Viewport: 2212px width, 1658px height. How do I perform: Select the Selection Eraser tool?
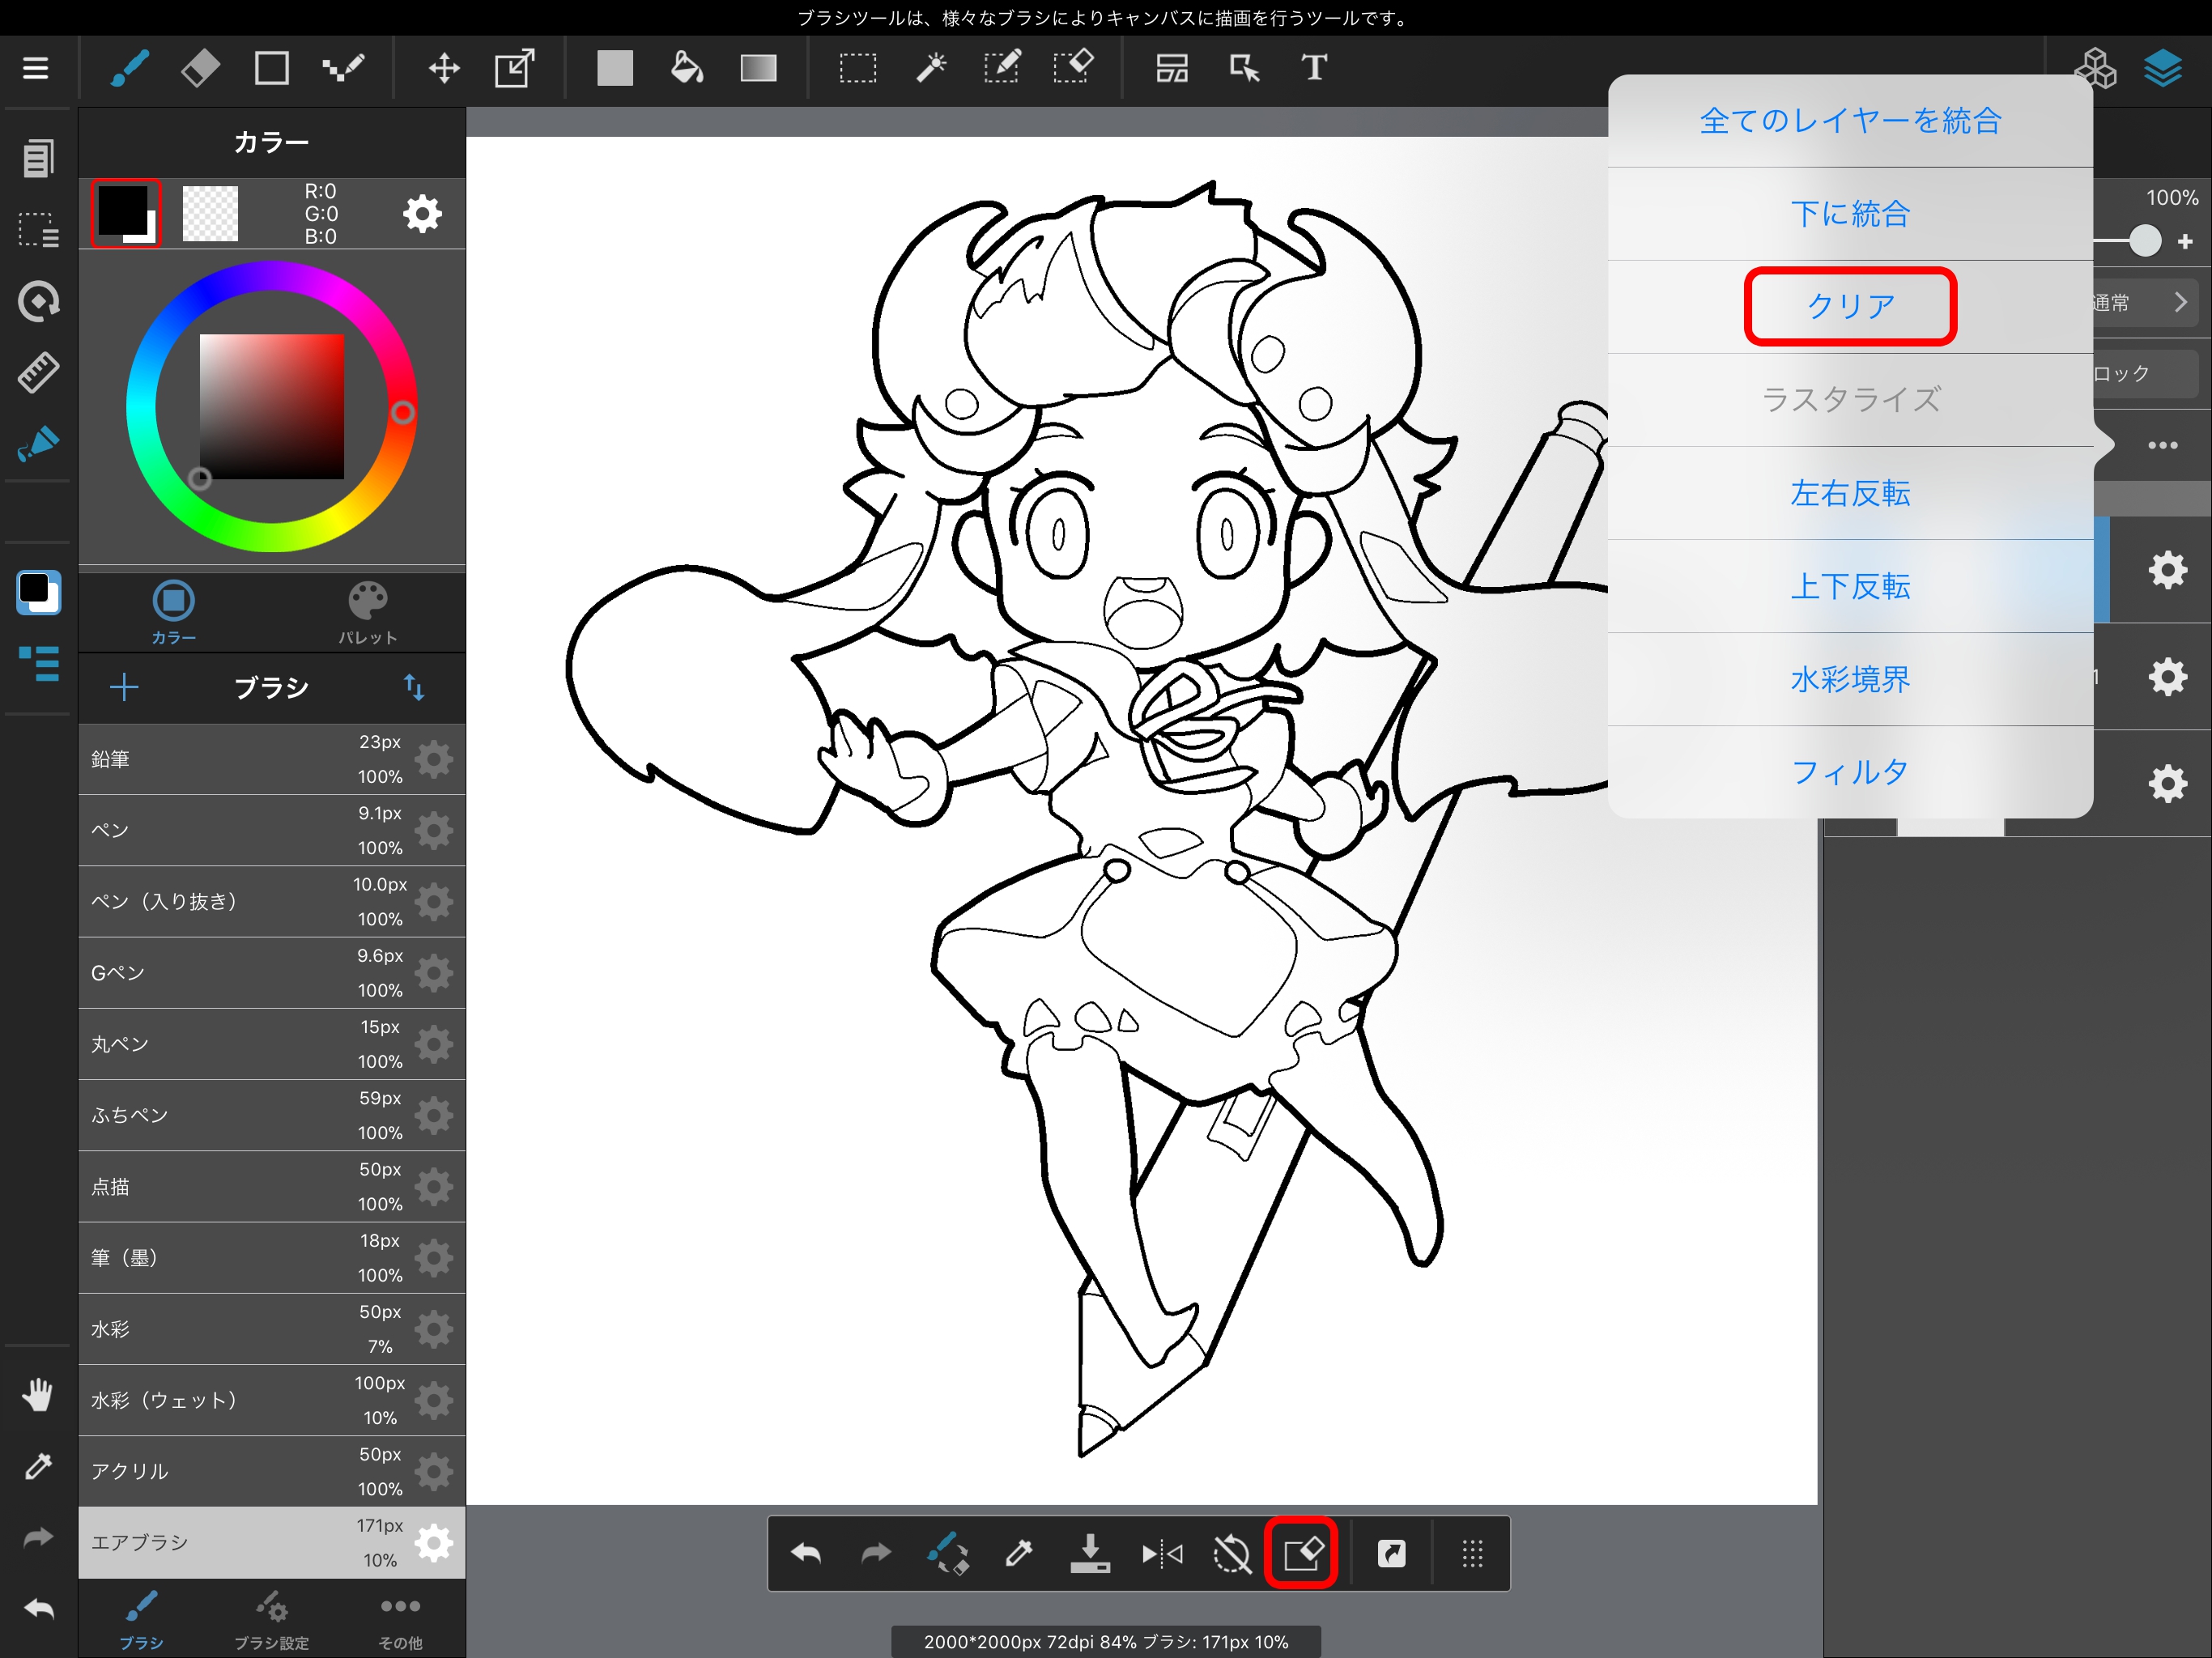click(x=1073, y=68)
